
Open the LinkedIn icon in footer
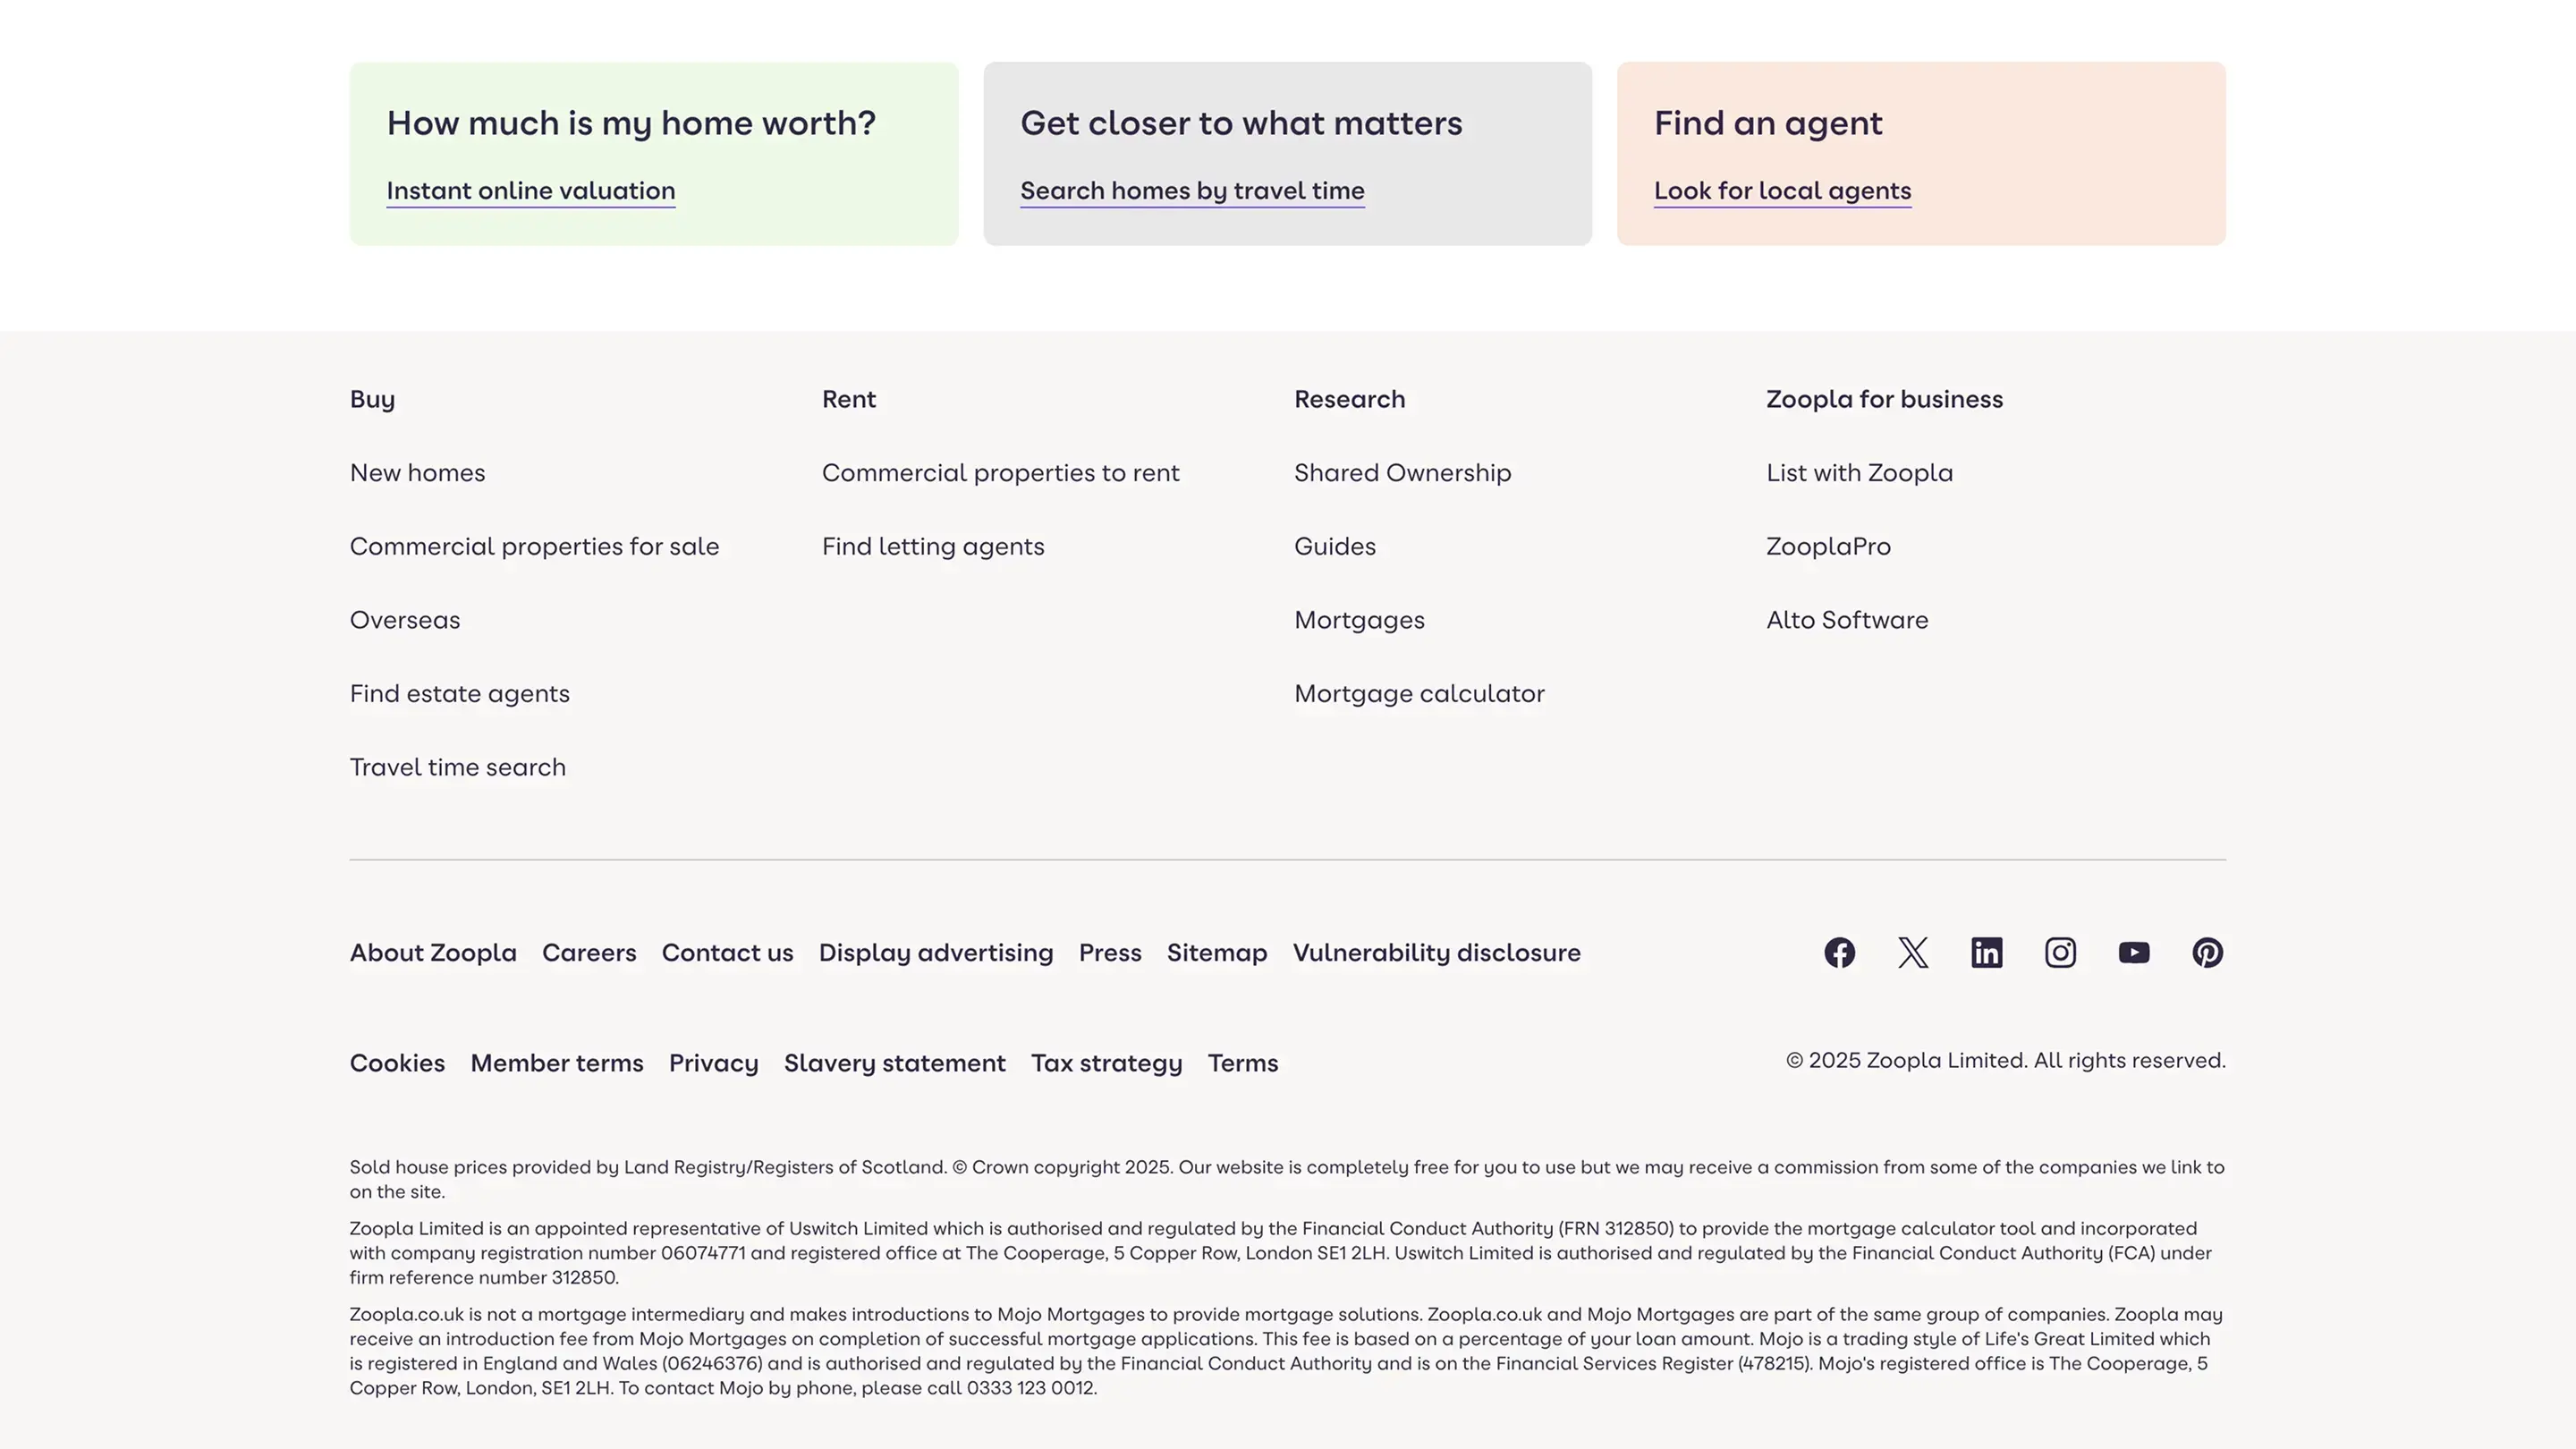click(x=1986, y=953)
